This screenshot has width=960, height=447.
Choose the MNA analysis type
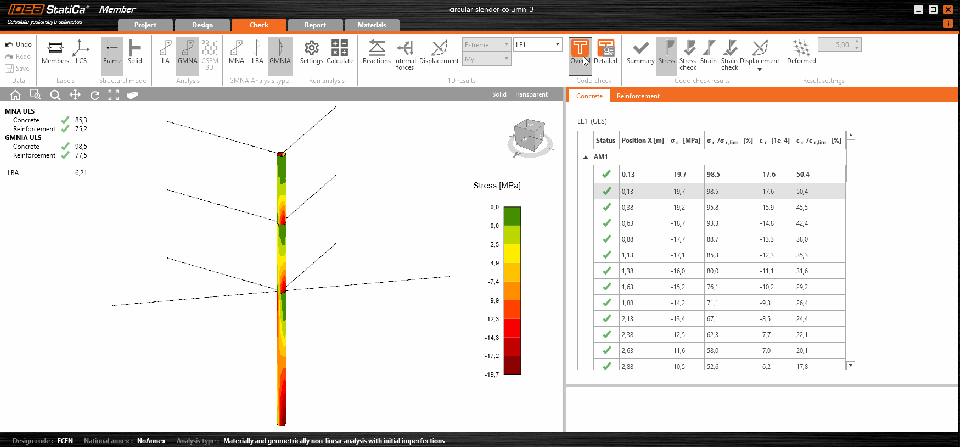tap(236, 53)
